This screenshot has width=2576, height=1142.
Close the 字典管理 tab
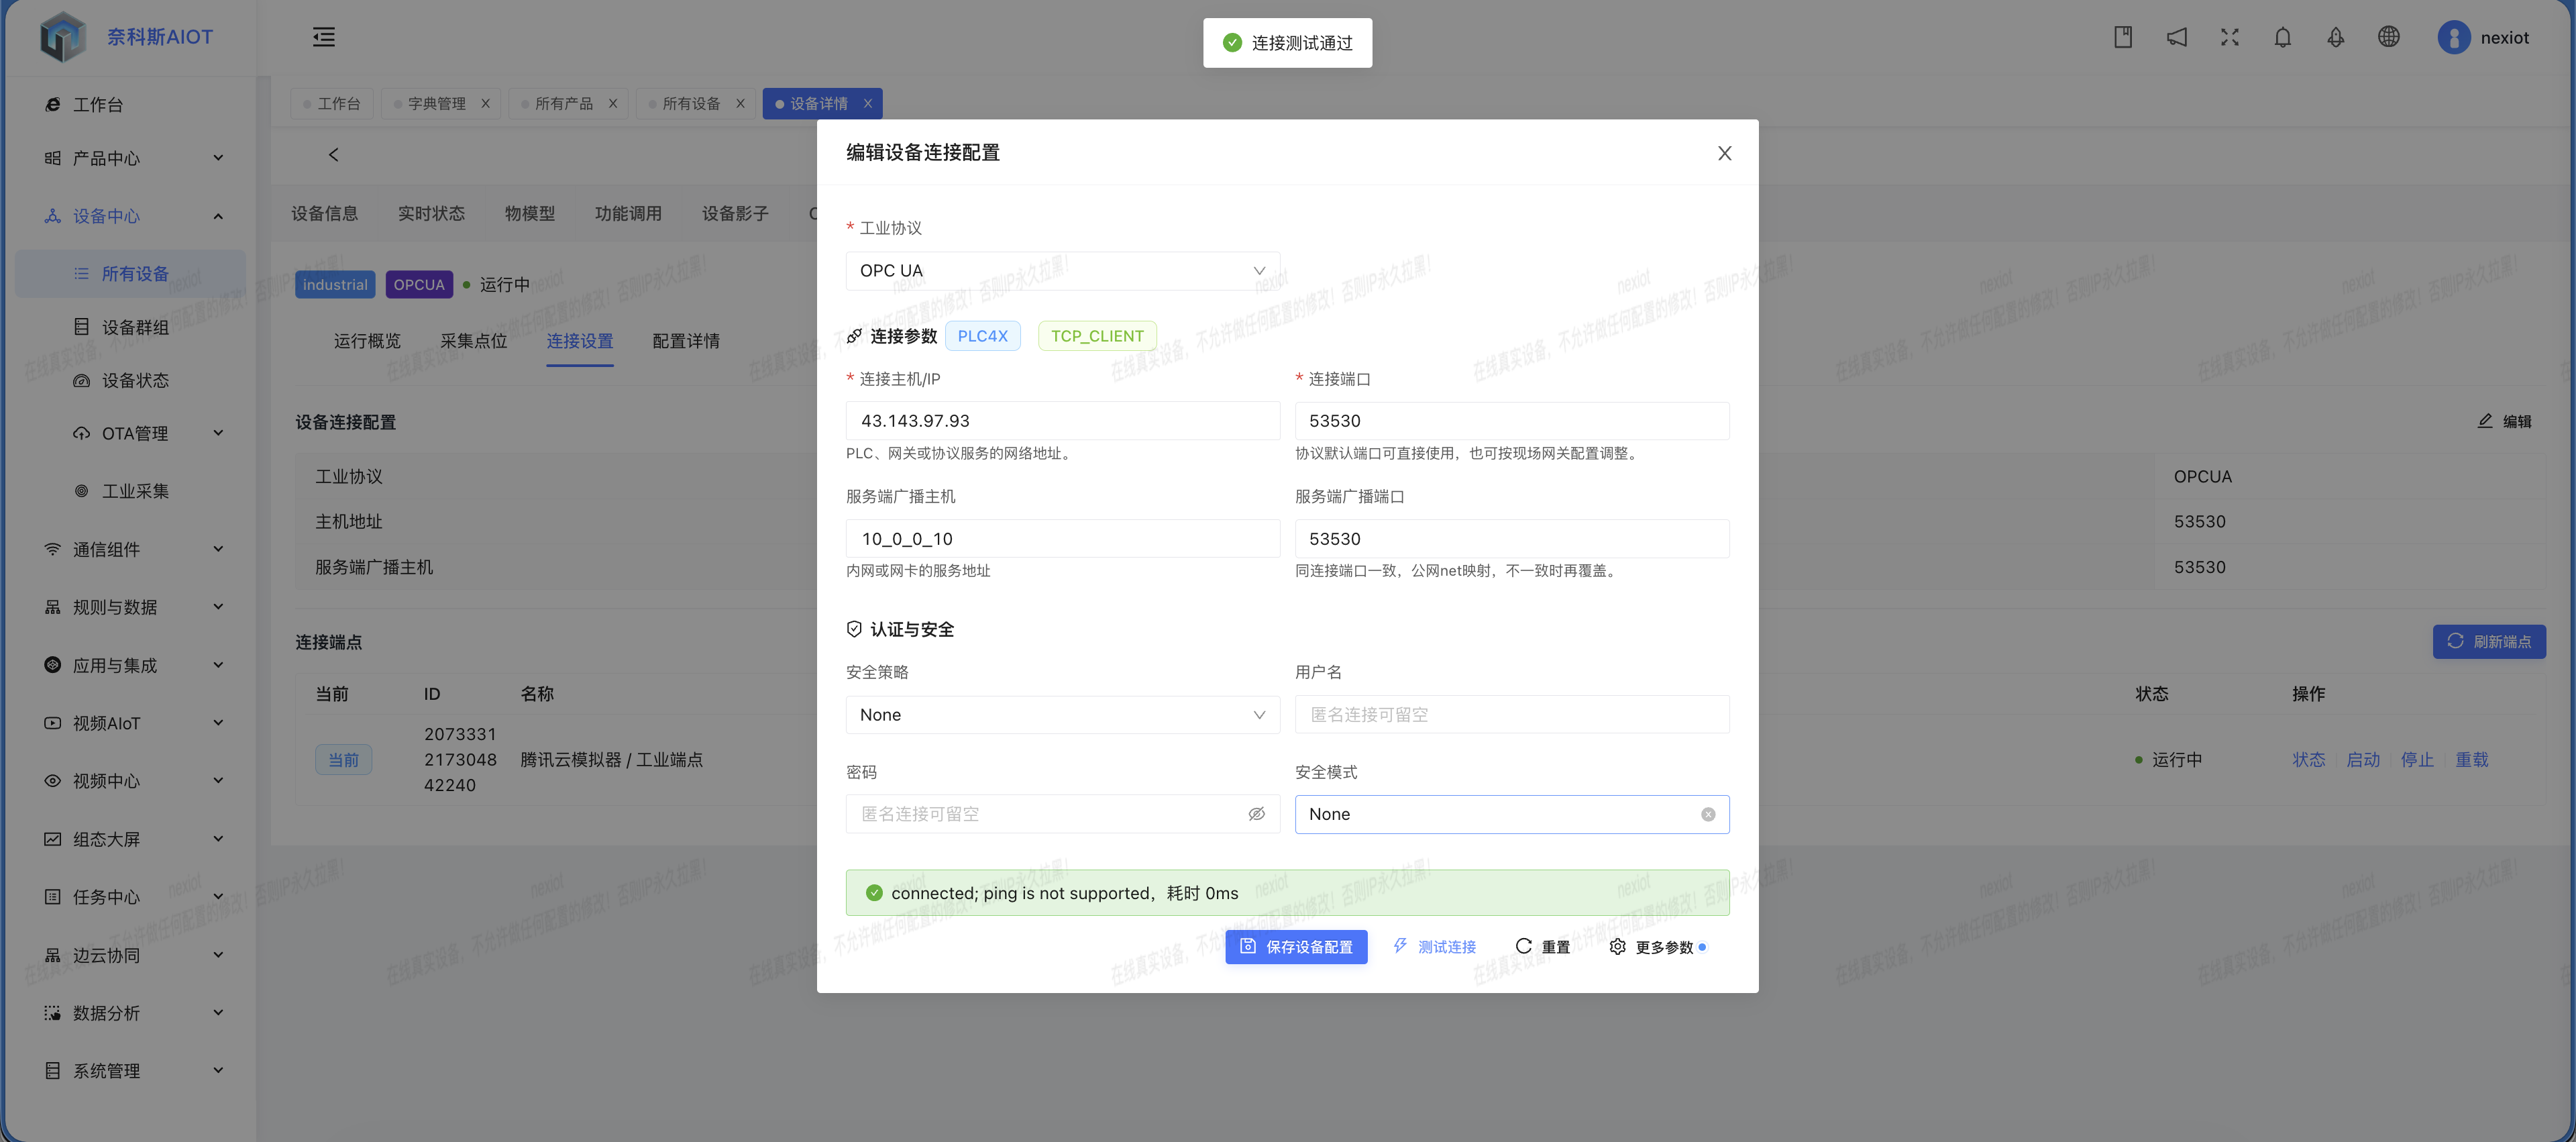click(x=485, y=103)
